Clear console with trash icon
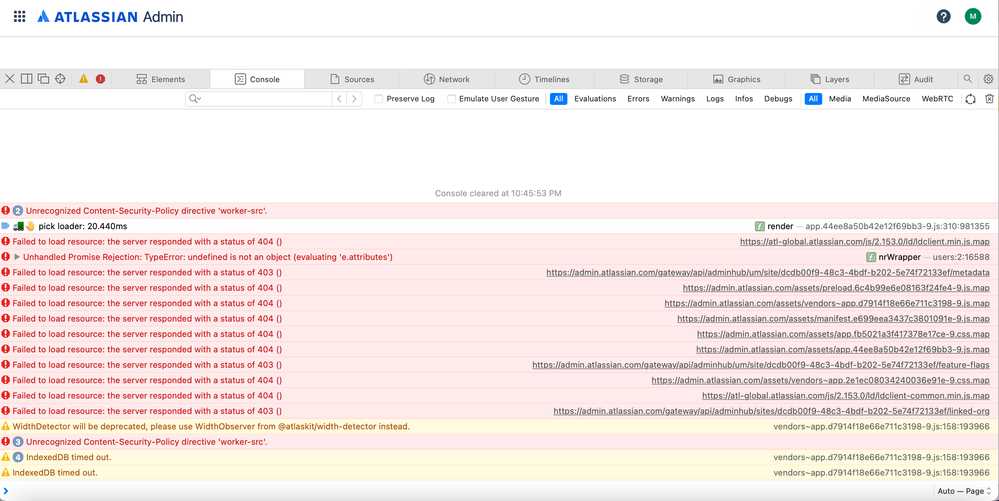999x501 pixels. (x=989, y=99)
